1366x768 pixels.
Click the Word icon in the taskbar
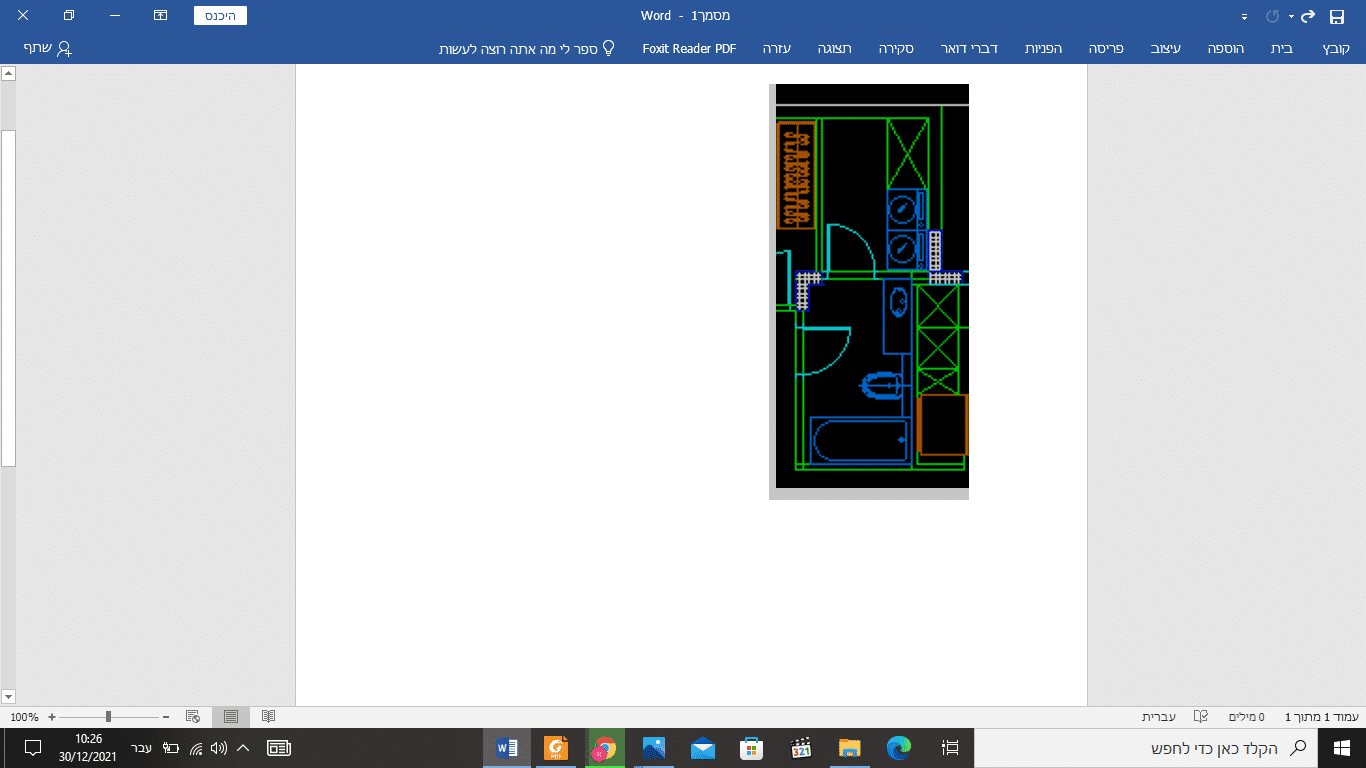[x=507, y=748]
